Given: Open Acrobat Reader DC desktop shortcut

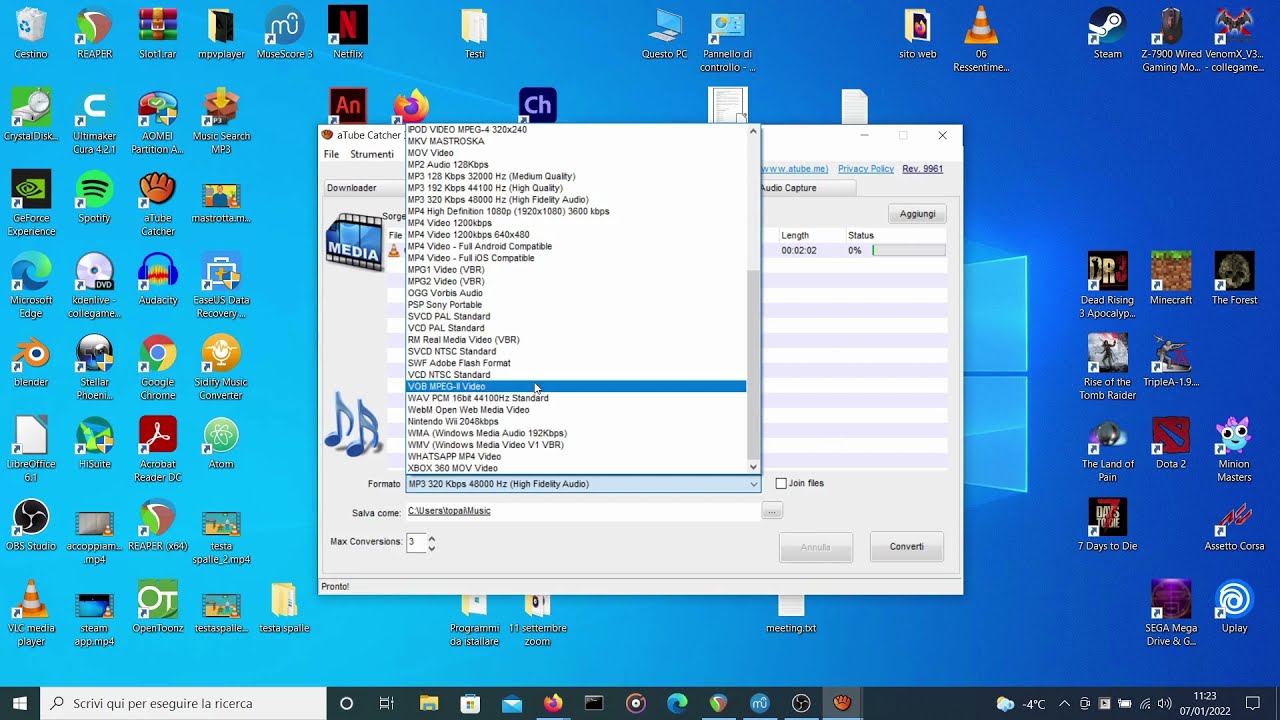Looking at the screenshot, I should pos(158,450).
